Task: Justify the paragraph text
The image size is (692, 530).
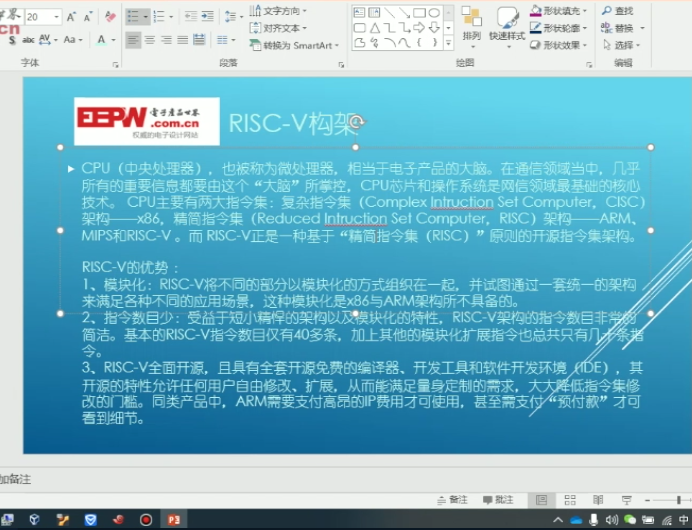Action: pyautogui.click(x=182, y=40)
